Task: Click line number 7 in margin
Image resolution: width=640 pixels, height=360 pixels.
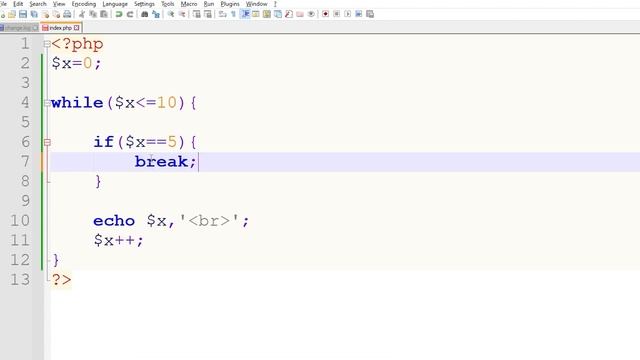Action: point(25,162)
